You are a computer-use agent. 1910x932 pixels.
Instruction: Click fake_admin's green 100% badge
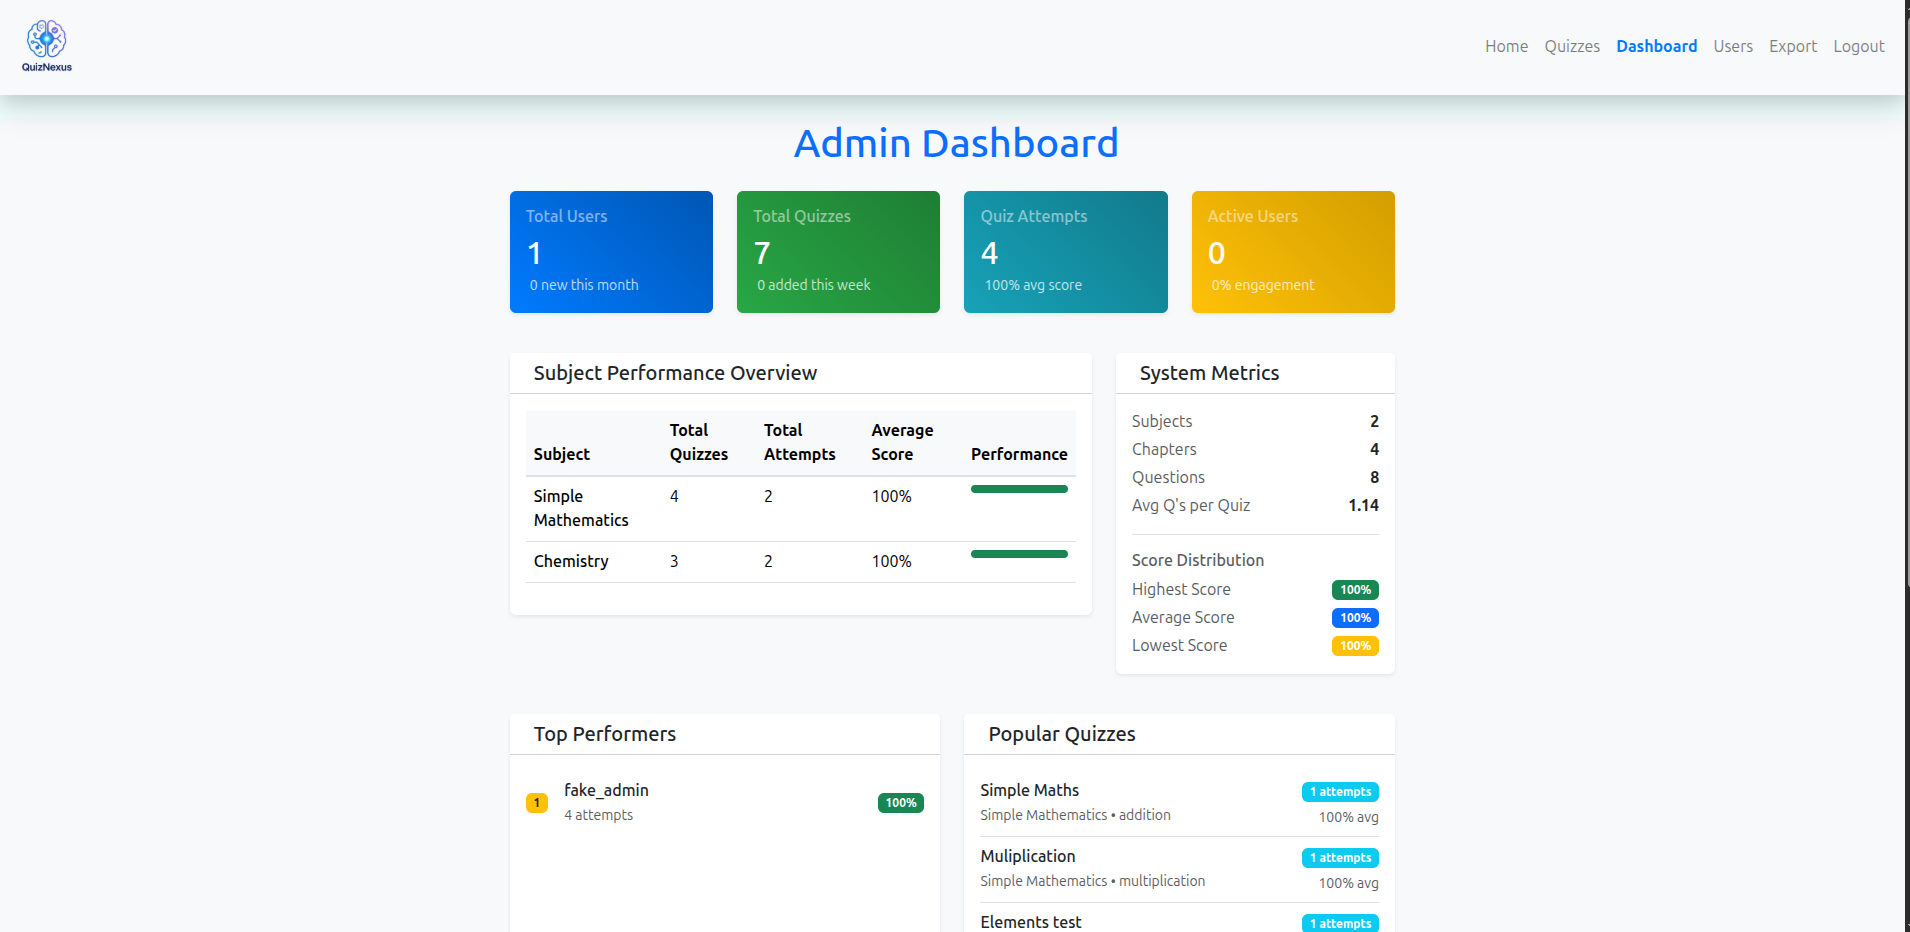900,803
